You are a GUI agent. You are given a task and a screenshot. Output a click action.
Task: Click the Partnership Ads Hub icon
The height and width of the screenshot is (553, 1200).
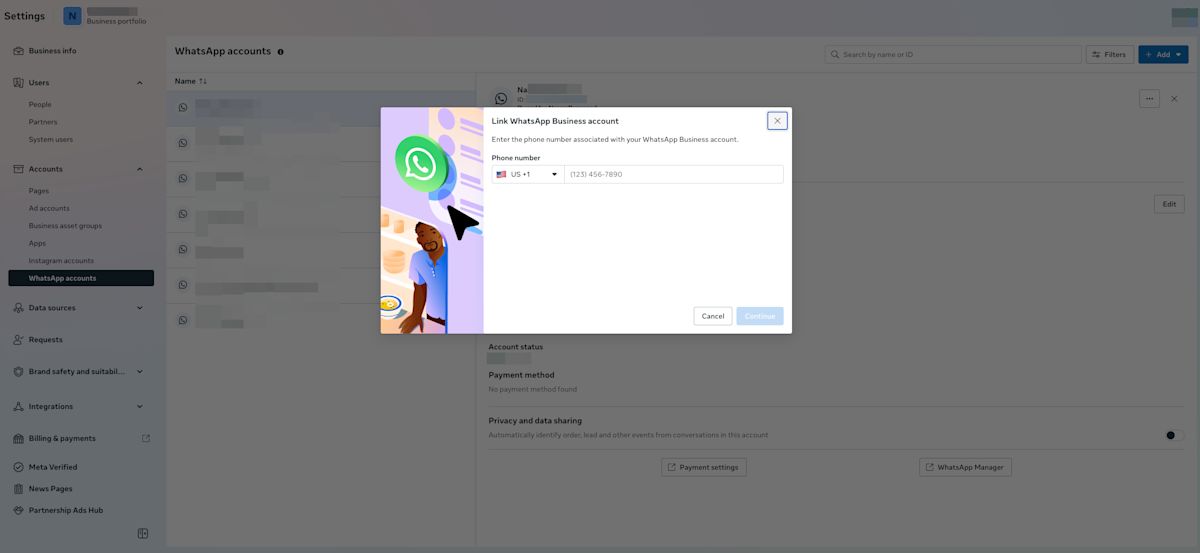(19, 510)
